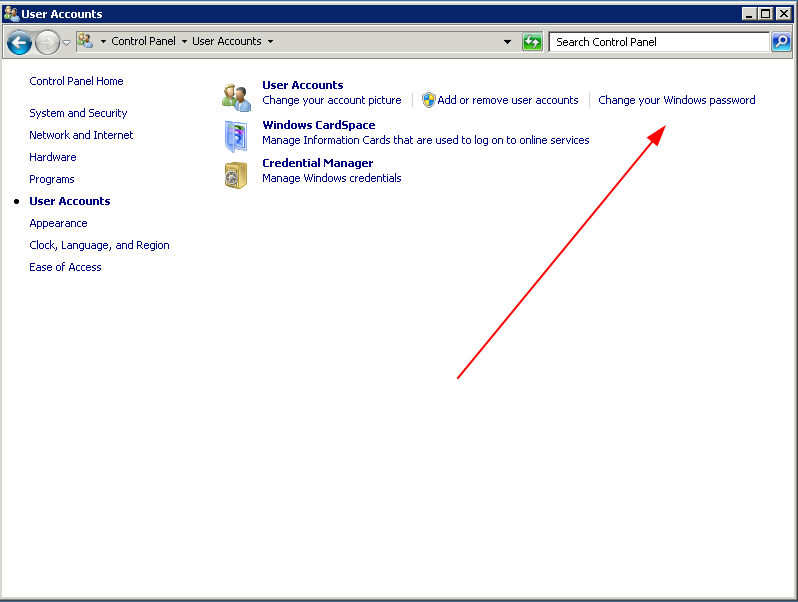Open the Credential Manager heading link
Screen dimensions: 798x602
pos(318,163)
